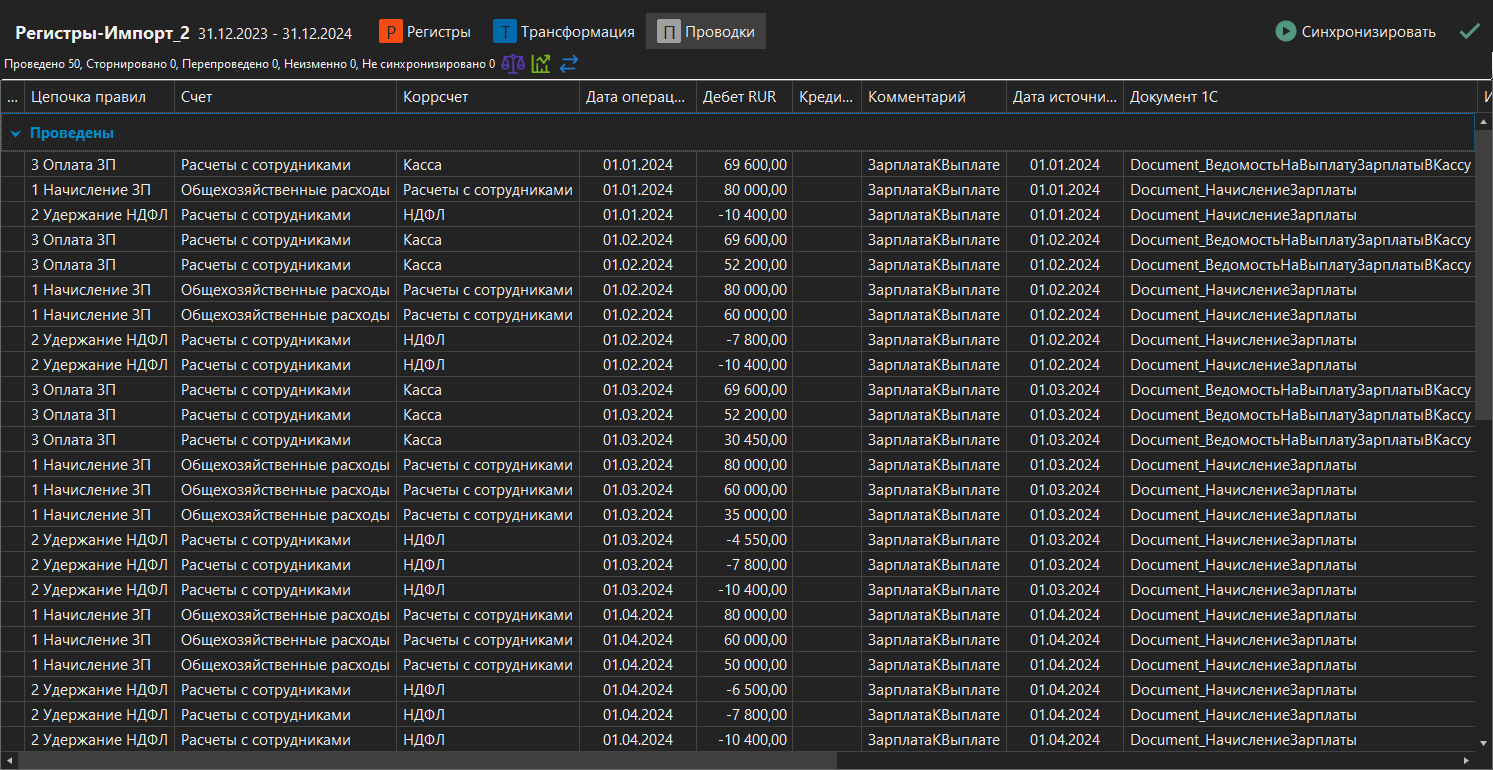Open the green chart icon
Image resolution: width=1493 pixels, height=770 pixels.
(x=541, y=64)
